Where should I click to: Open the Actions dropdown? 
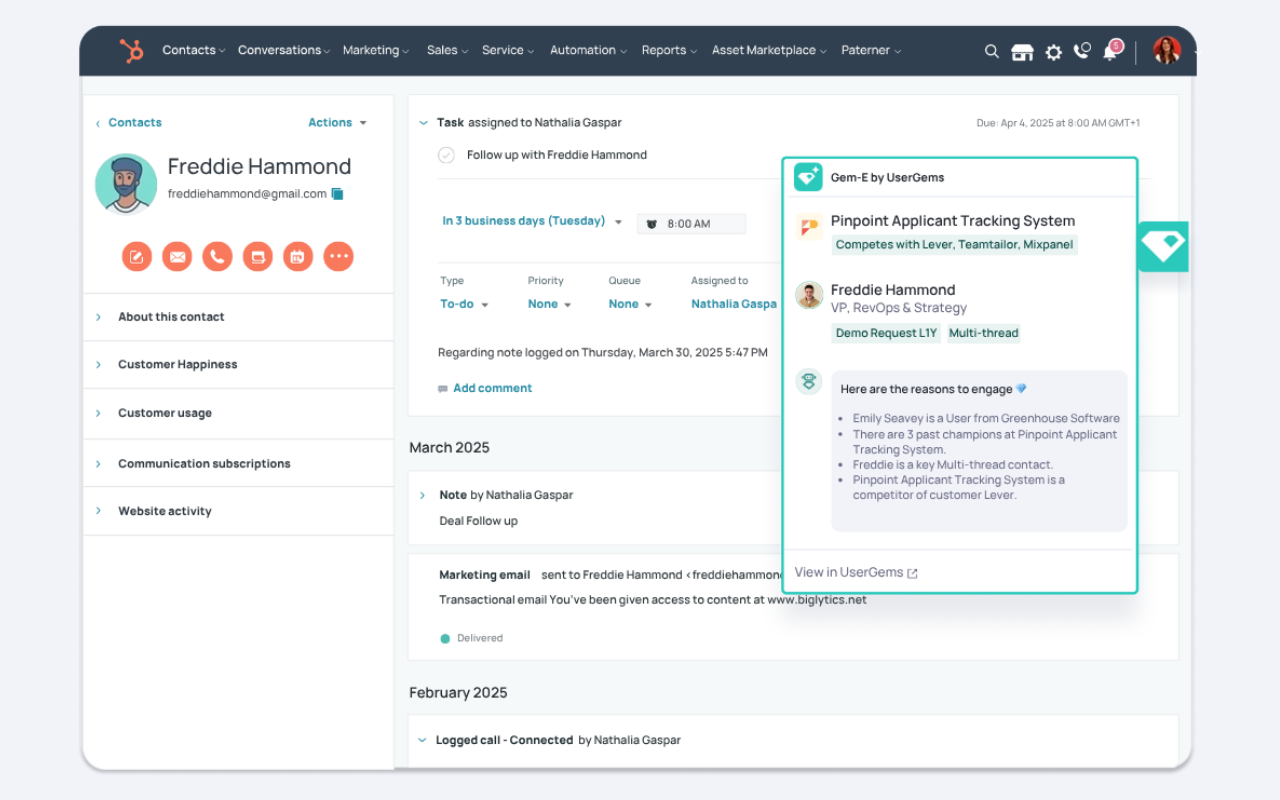pos(337,123)
